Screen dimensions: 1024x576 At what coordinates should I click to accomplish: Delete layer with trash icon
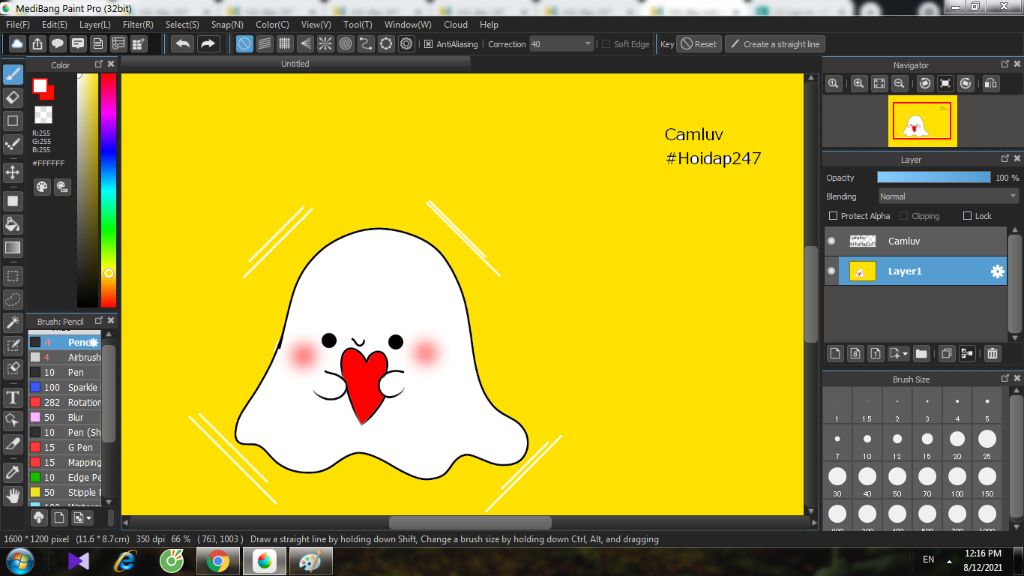pos(993,353)
